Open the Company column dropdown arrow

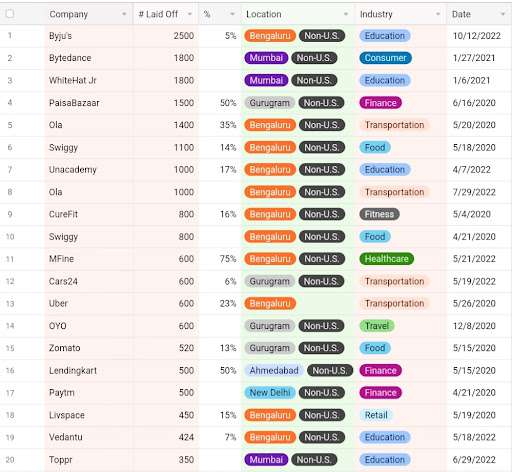(124, 14)
